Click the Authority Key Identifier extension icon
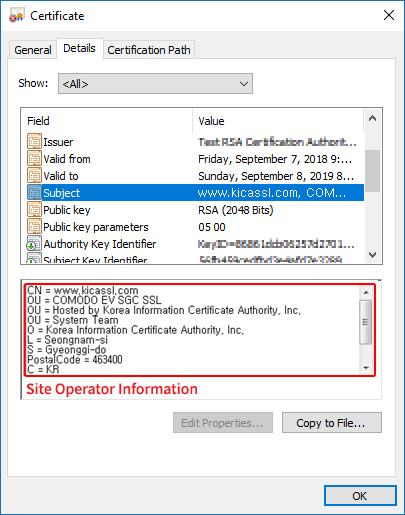Screen dimensions: 405x515 pos(34,244)
